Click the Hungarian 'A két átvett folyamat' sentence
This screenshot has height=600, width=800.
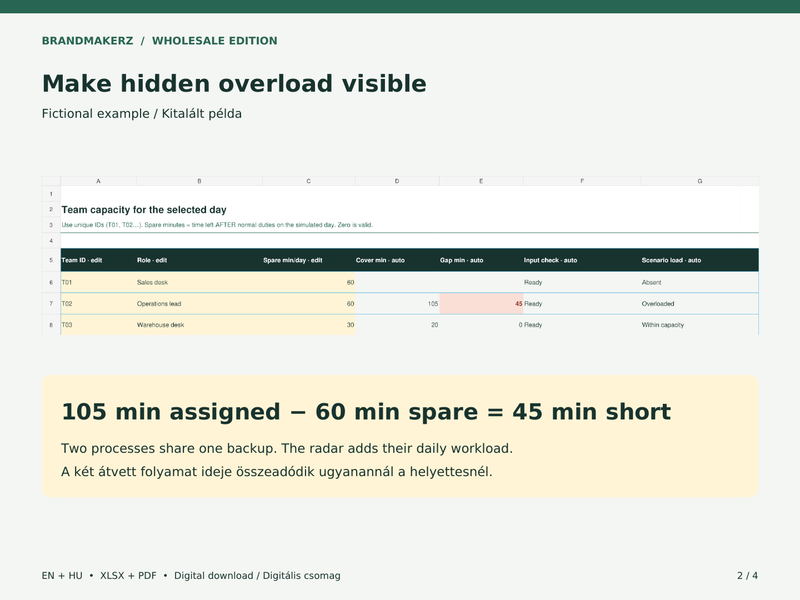pos(277,471)
